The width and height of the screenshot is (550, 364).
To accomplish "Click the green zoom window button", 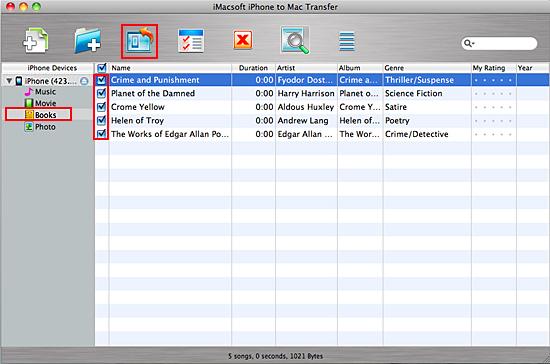I will point(36,6).
